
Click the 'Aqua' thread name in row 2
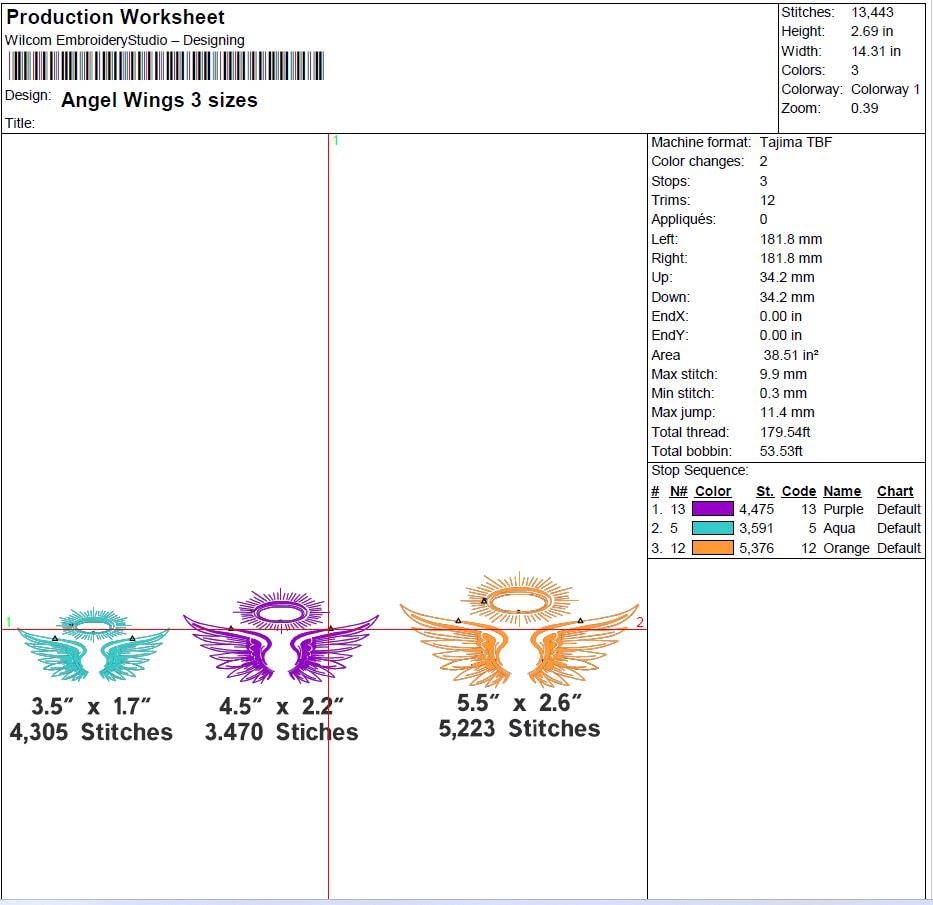(839, 528)
